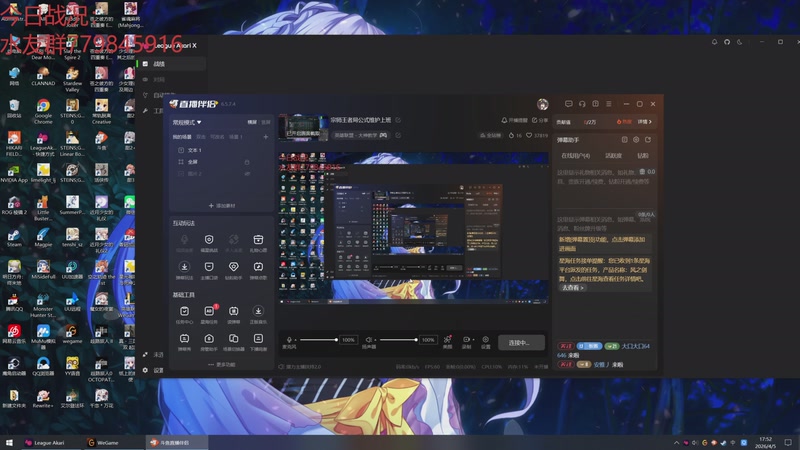Screen dimensions: 800x450
Task: Toggle the lock on the 全屏 source
Action: (247, 162)
